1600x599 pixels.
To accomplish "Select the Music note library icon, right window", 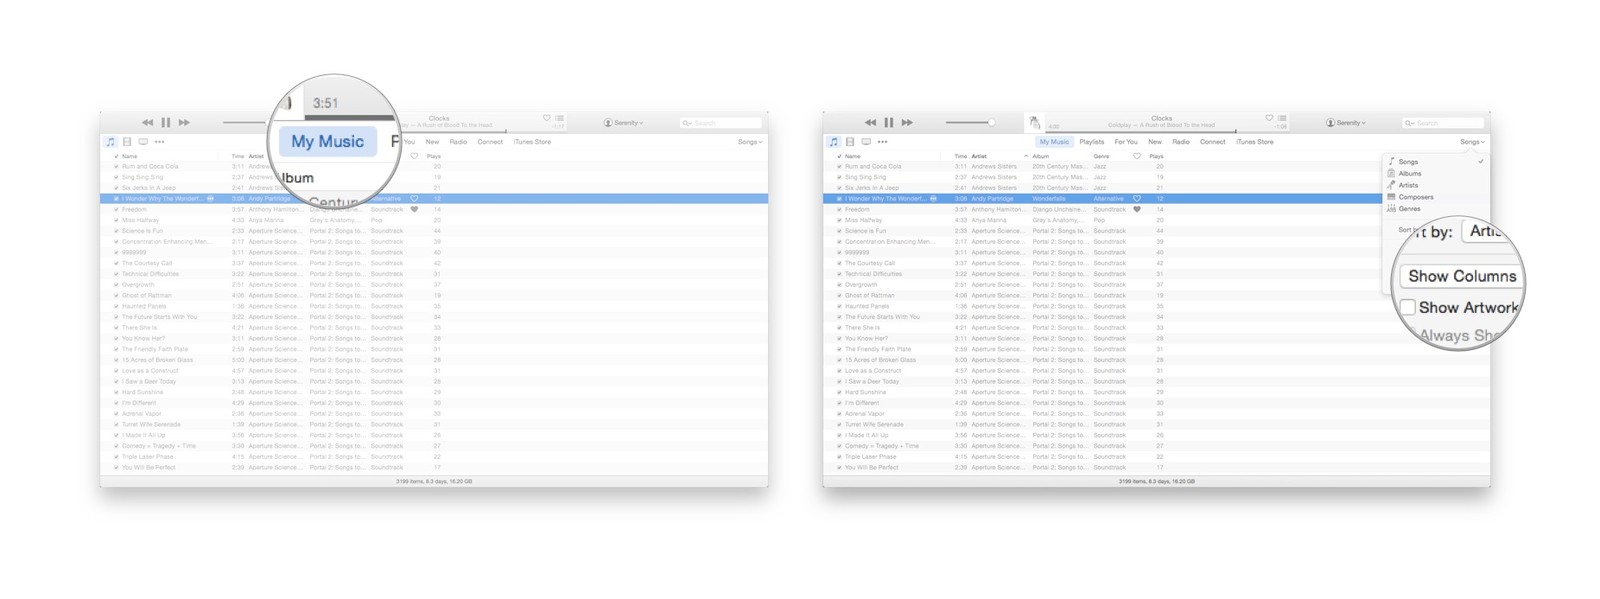I will pos(834,142).
